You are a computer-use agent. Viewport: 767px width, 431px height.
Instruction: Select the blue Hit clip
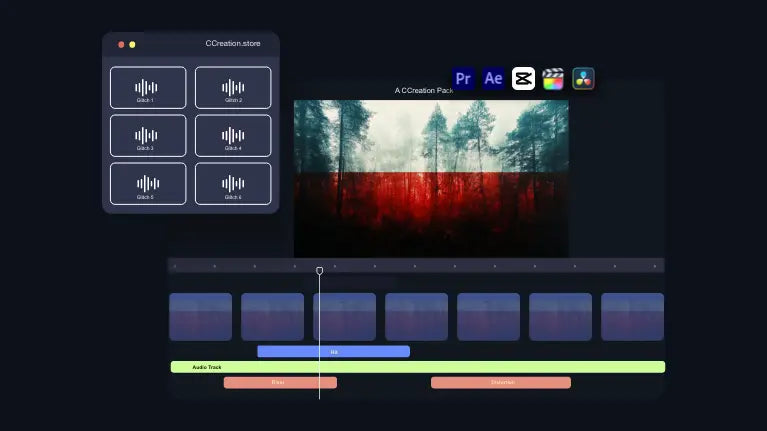[x=333, y=351]
